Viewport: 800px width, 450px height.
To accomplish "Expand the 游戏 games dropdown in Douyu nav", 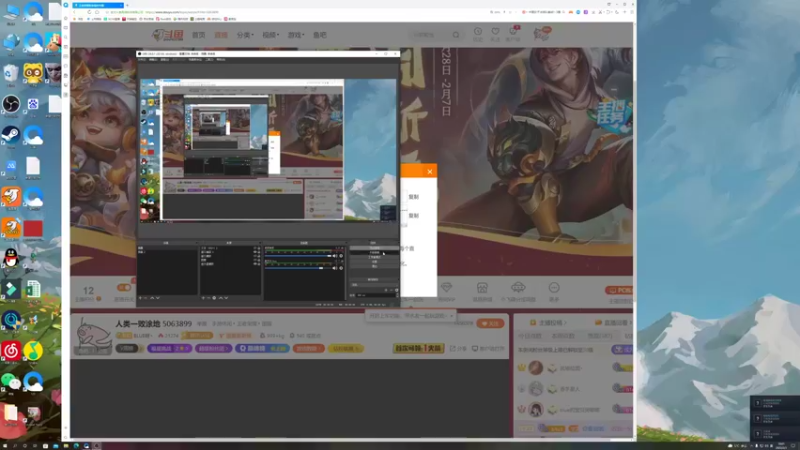I will click(296, 35).
